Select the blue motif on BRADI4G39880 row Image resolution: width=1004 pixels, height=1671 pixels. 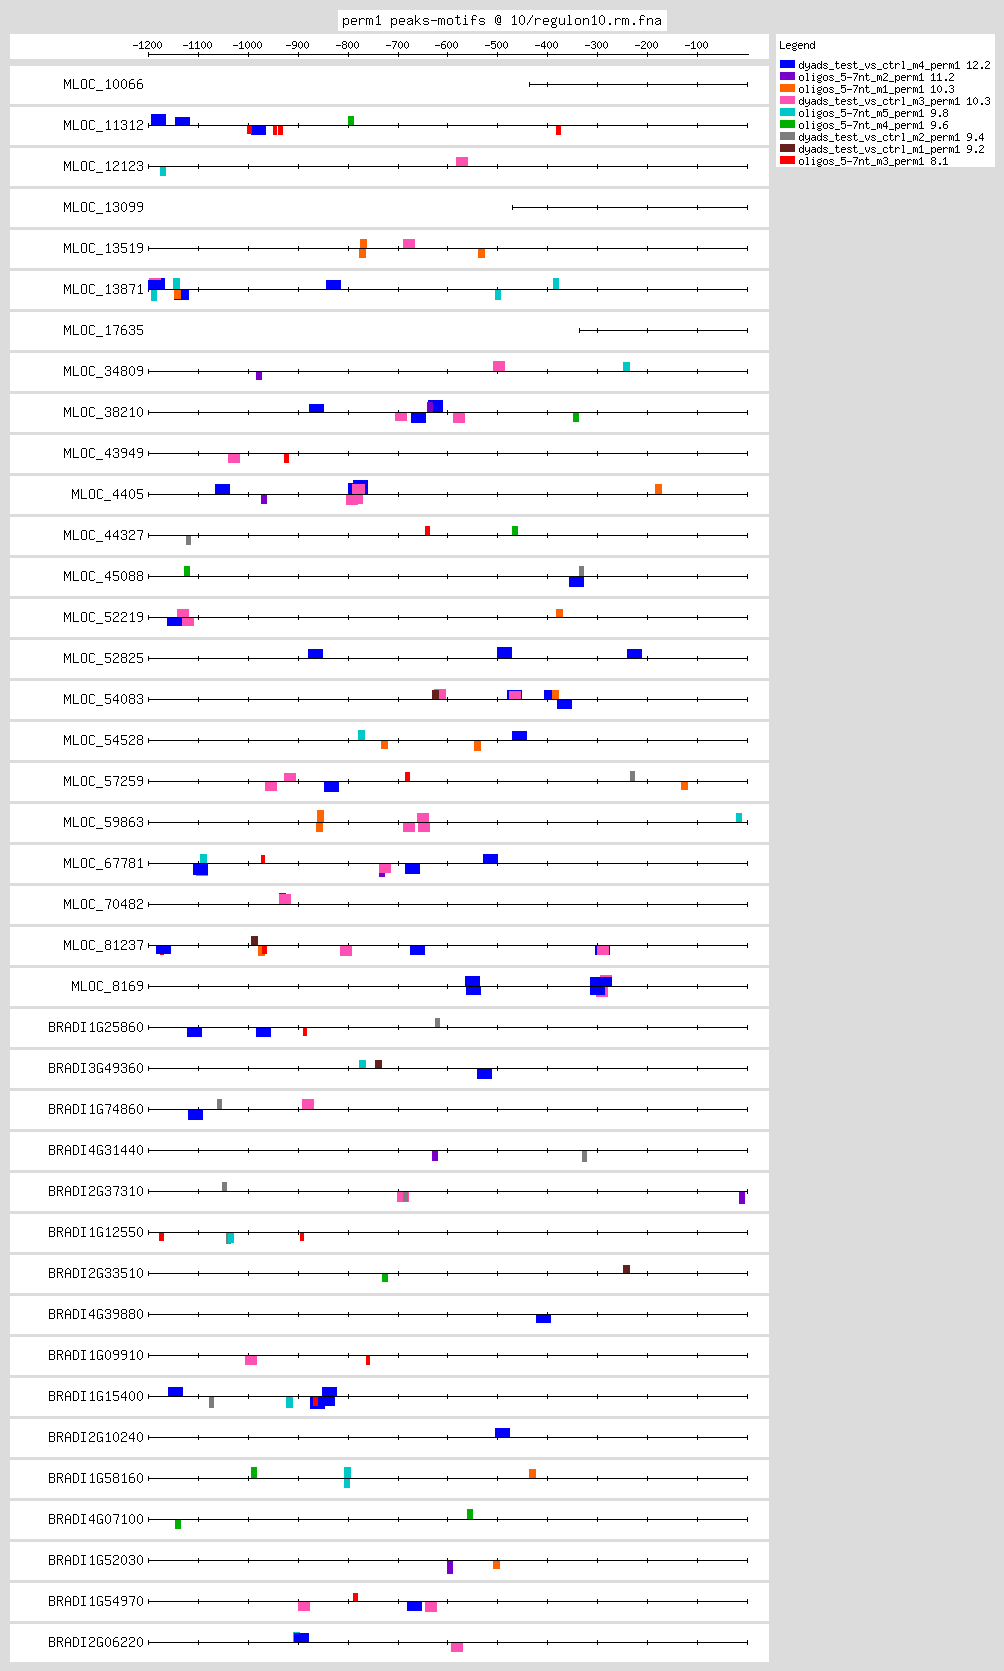[543, 1319]
